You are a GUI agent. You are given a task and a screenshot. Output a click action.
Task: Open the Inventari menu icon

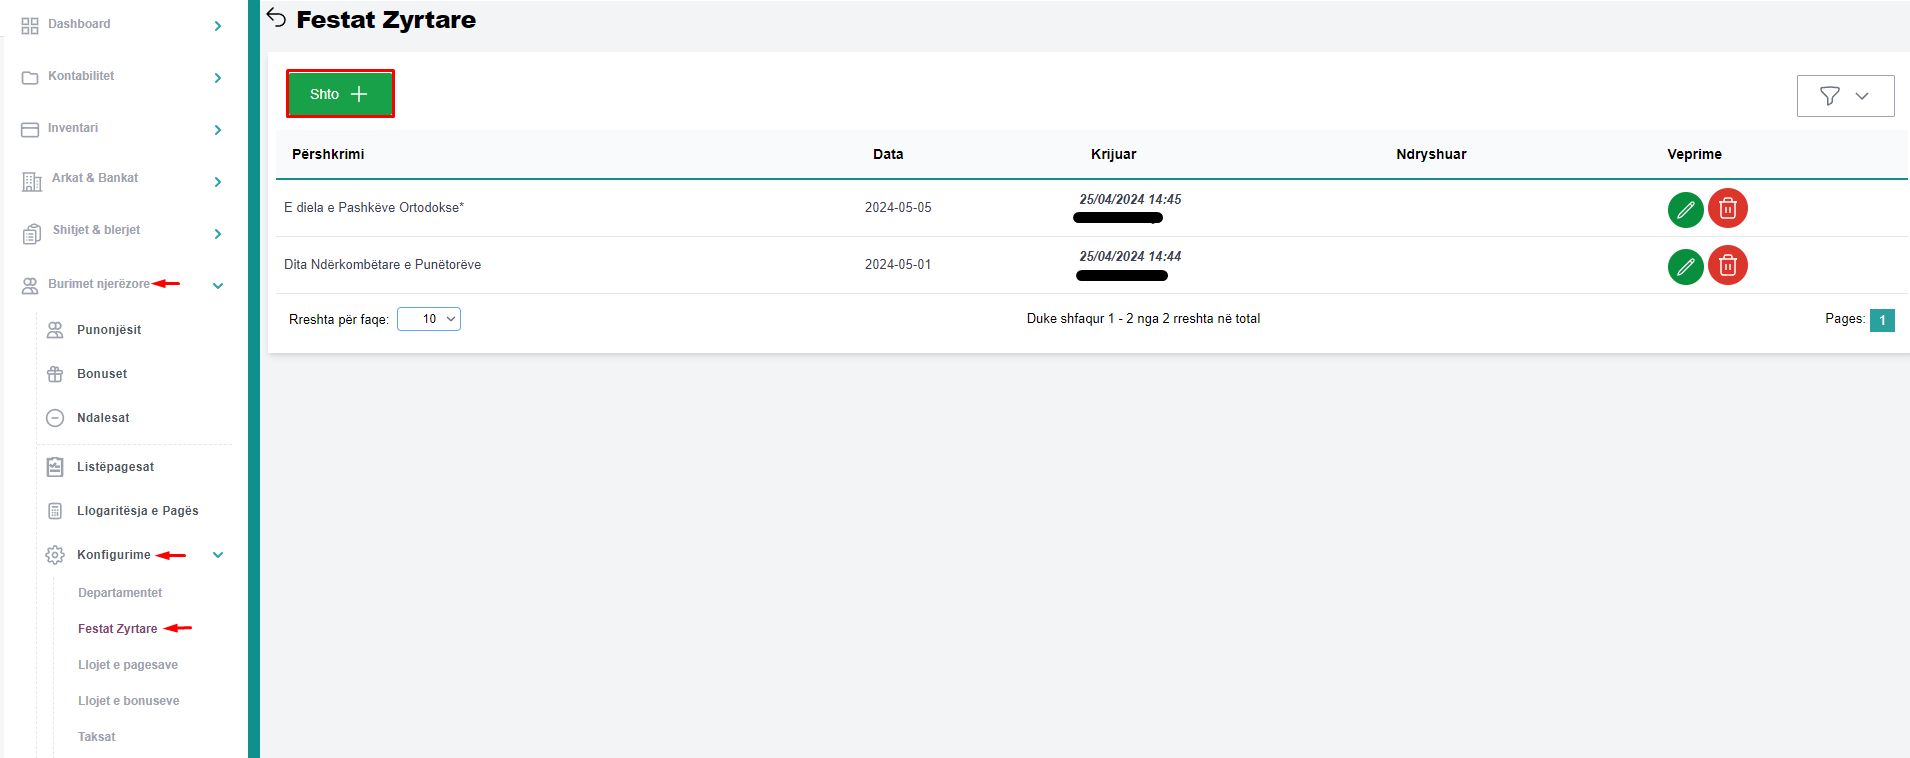(x=30, y=130)
